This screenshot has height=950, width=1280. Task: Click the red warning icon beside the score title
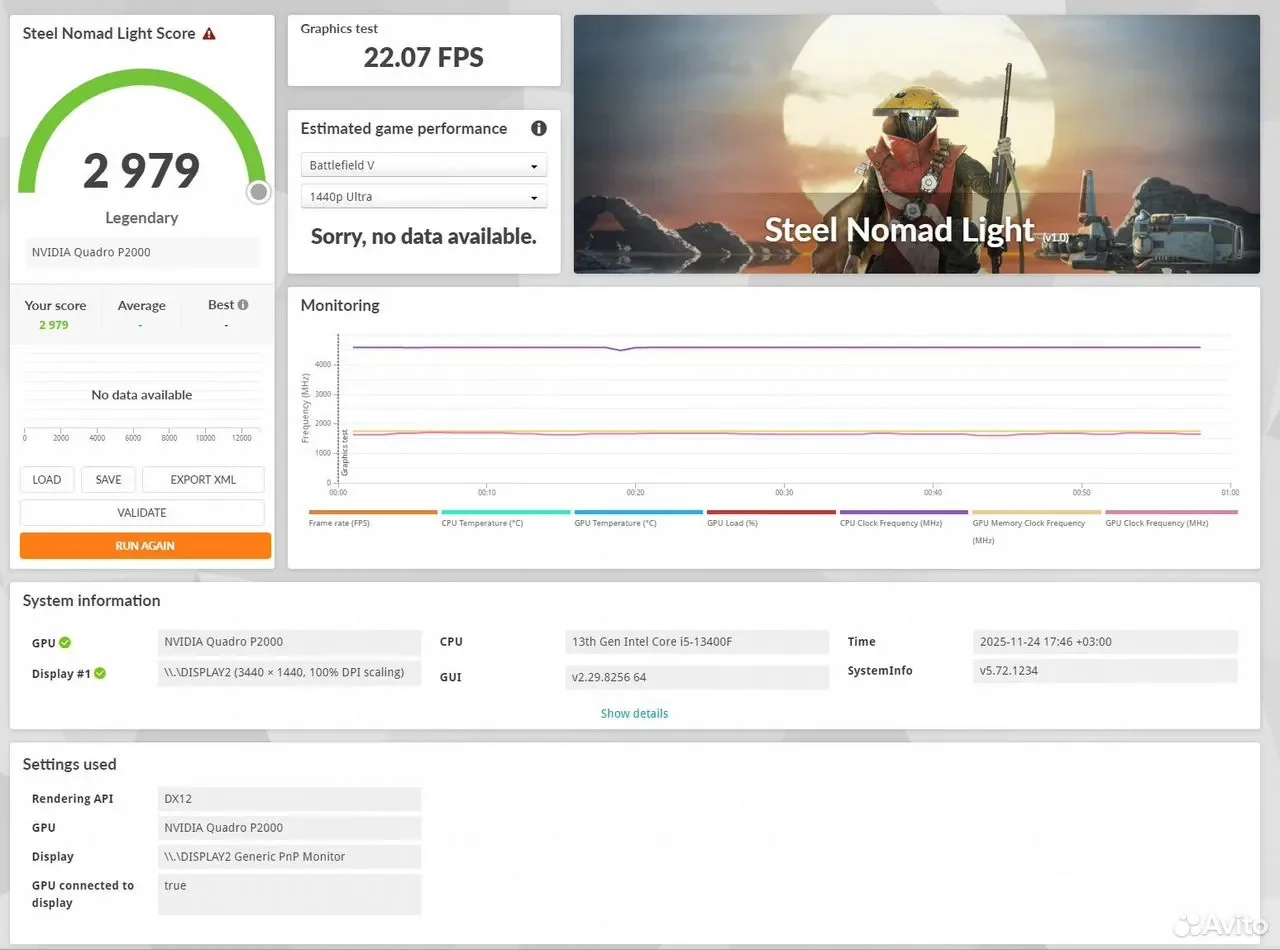209,33
